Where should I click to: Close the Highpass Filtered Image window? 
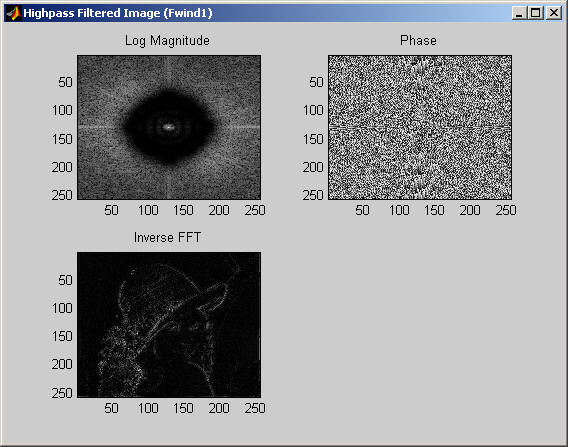554,13
